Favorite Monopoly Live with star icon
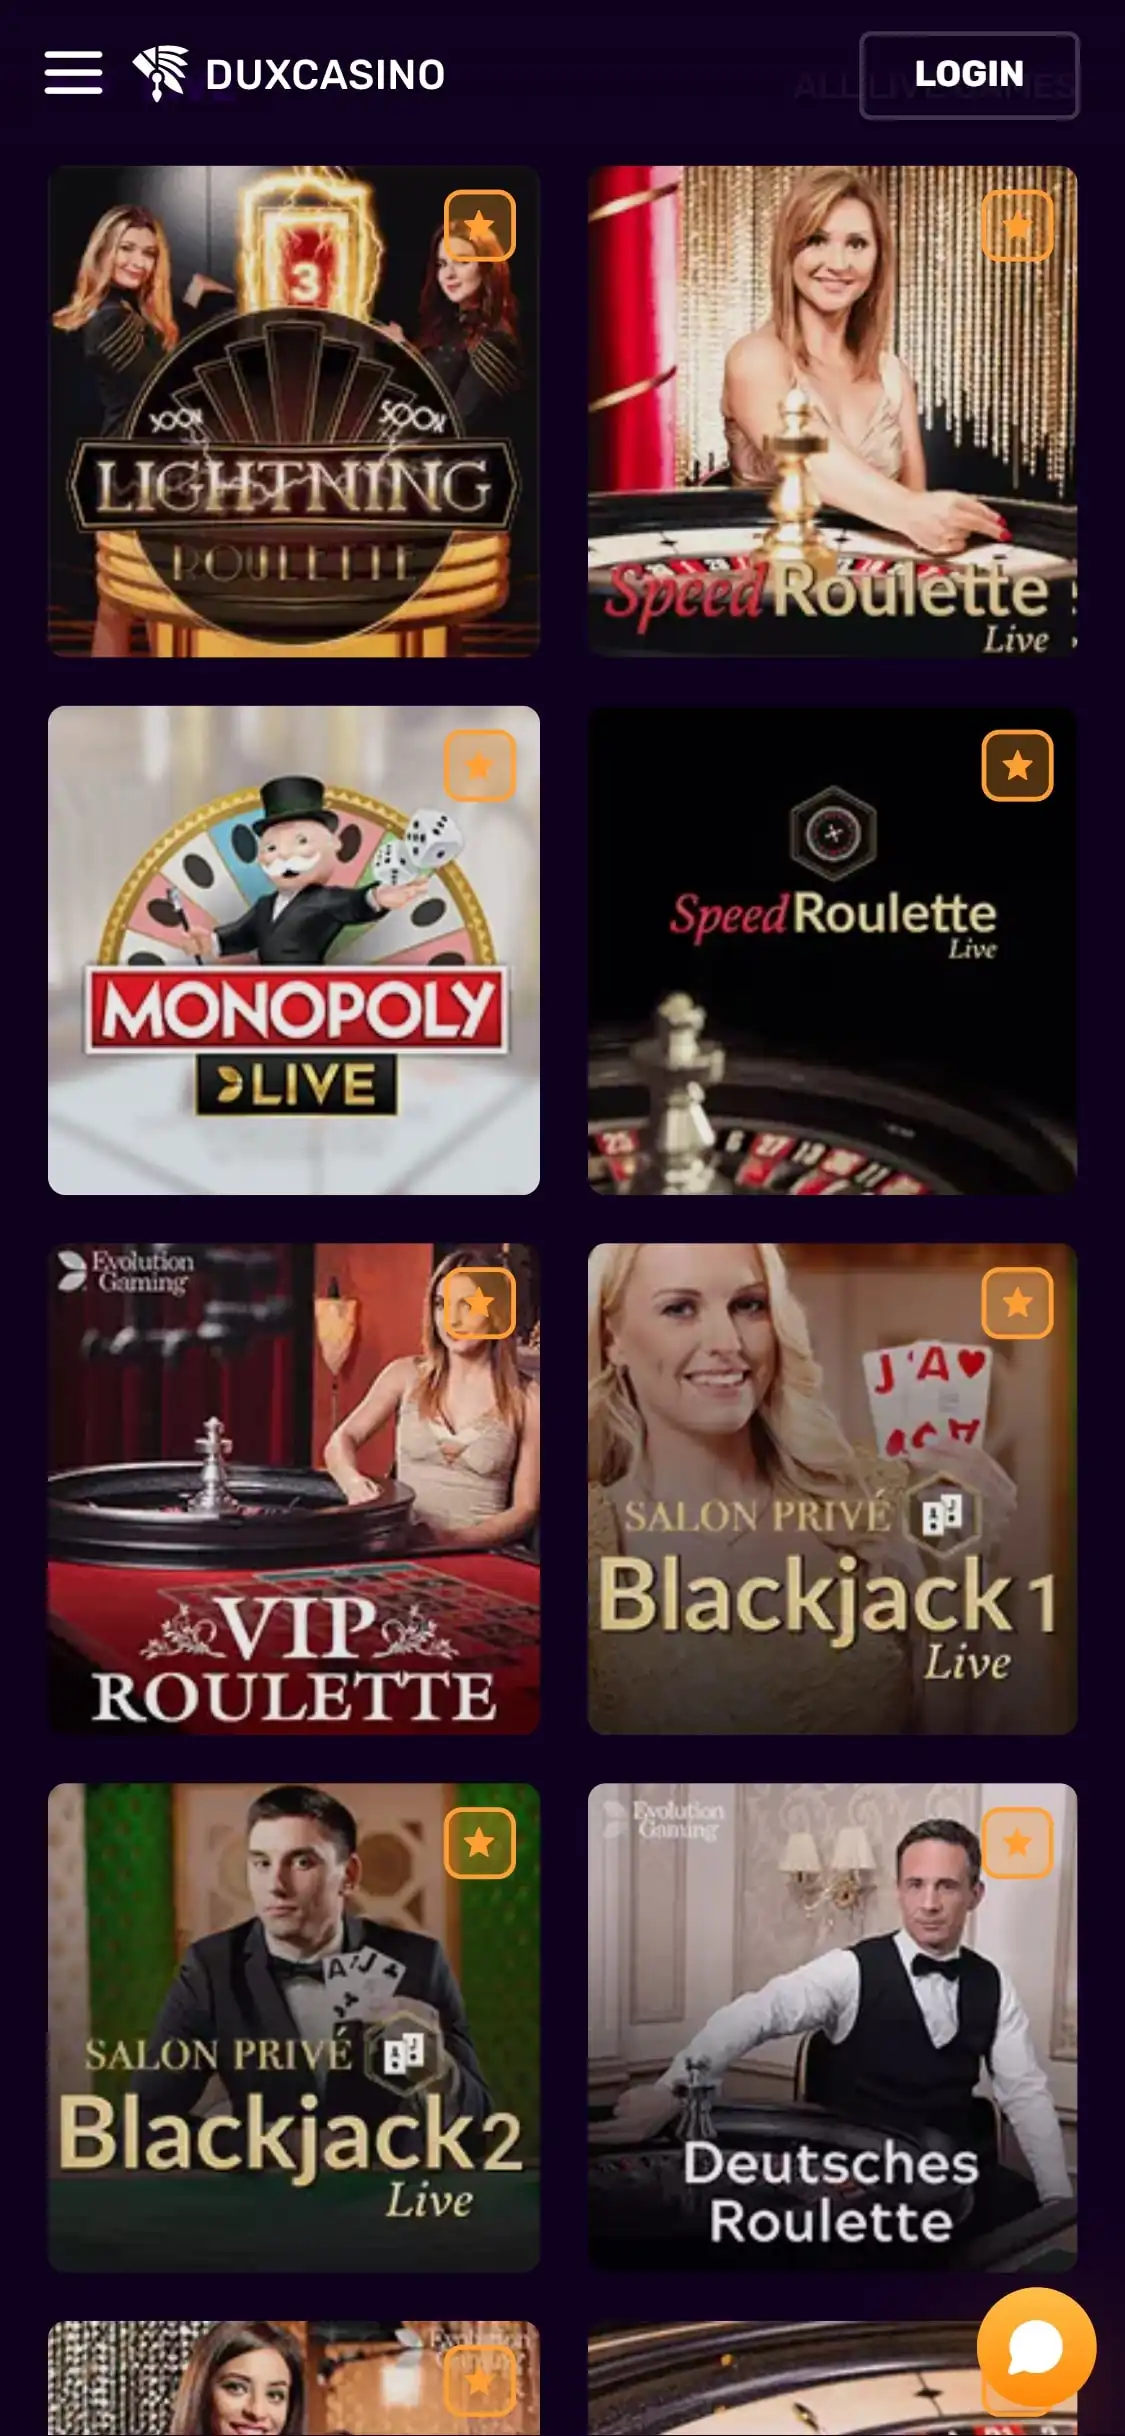 [479, 766]
